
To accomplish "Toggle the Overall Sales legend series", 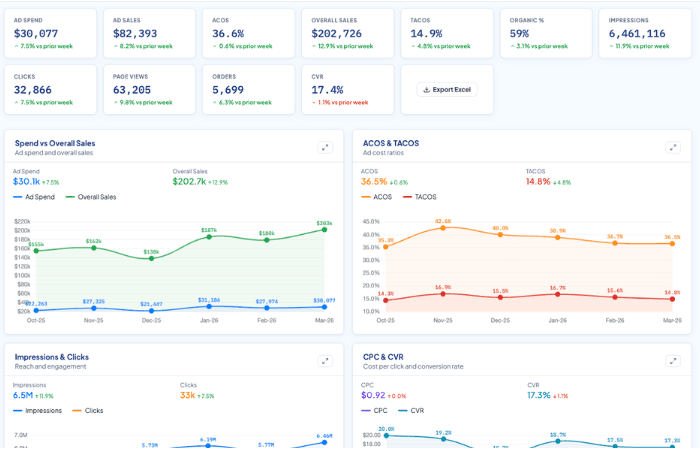I will (91, 197).
